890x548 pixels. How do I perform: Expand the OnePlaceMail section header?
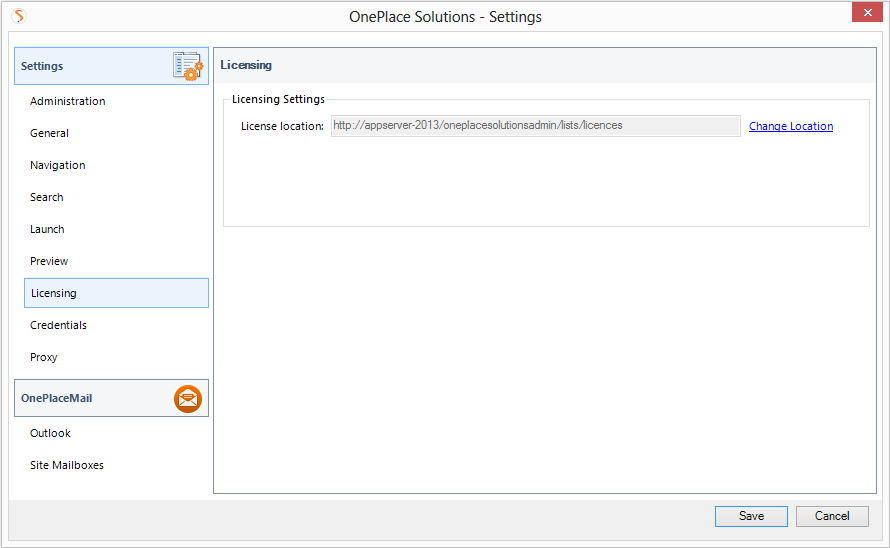point(90,398)
